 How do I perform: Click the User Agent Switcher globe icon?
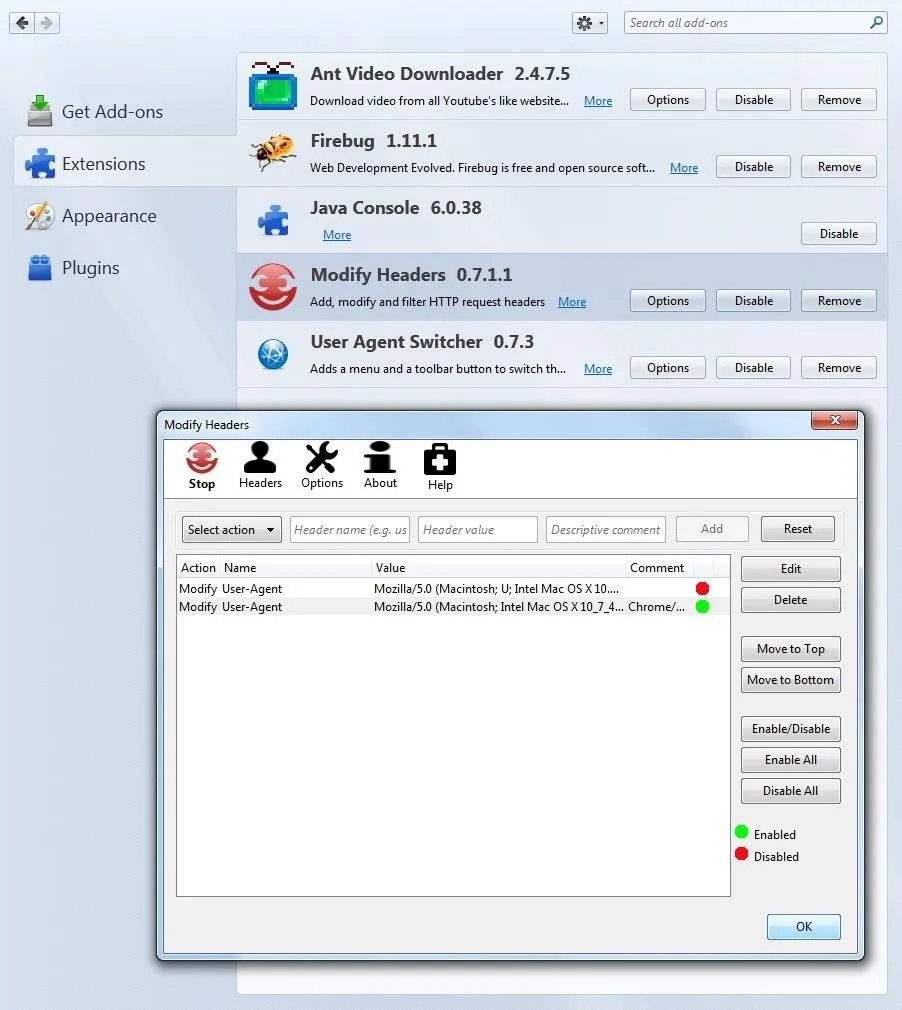(273, 354)
